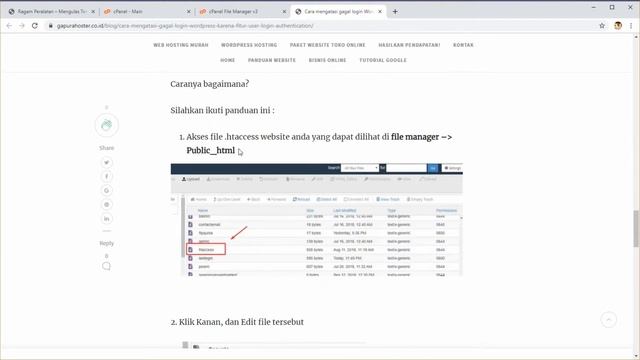The height and width of the screenshot is (360, 640).
Task: Go forward in browser history
Action: [x=22, y=25]
